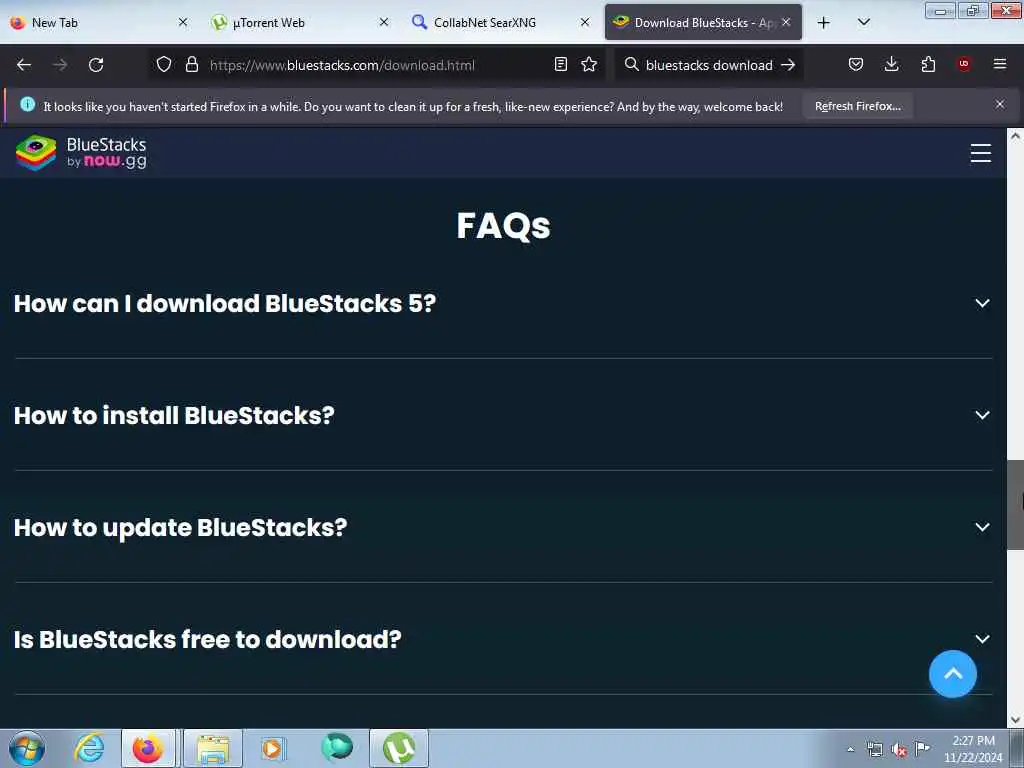Open tracking protection shield icon
This screenshot has width=1024, height=768.
(164, 65)
